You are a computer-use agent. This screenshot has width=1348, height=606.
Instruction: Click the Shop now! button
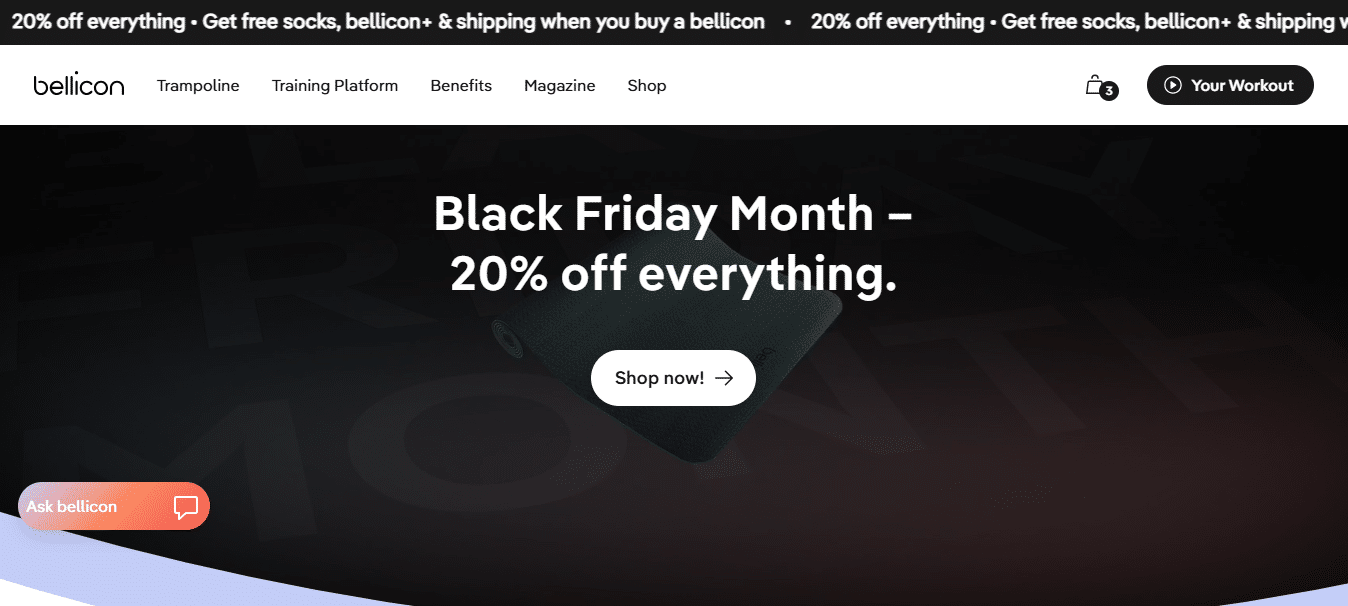pos(673,377)
